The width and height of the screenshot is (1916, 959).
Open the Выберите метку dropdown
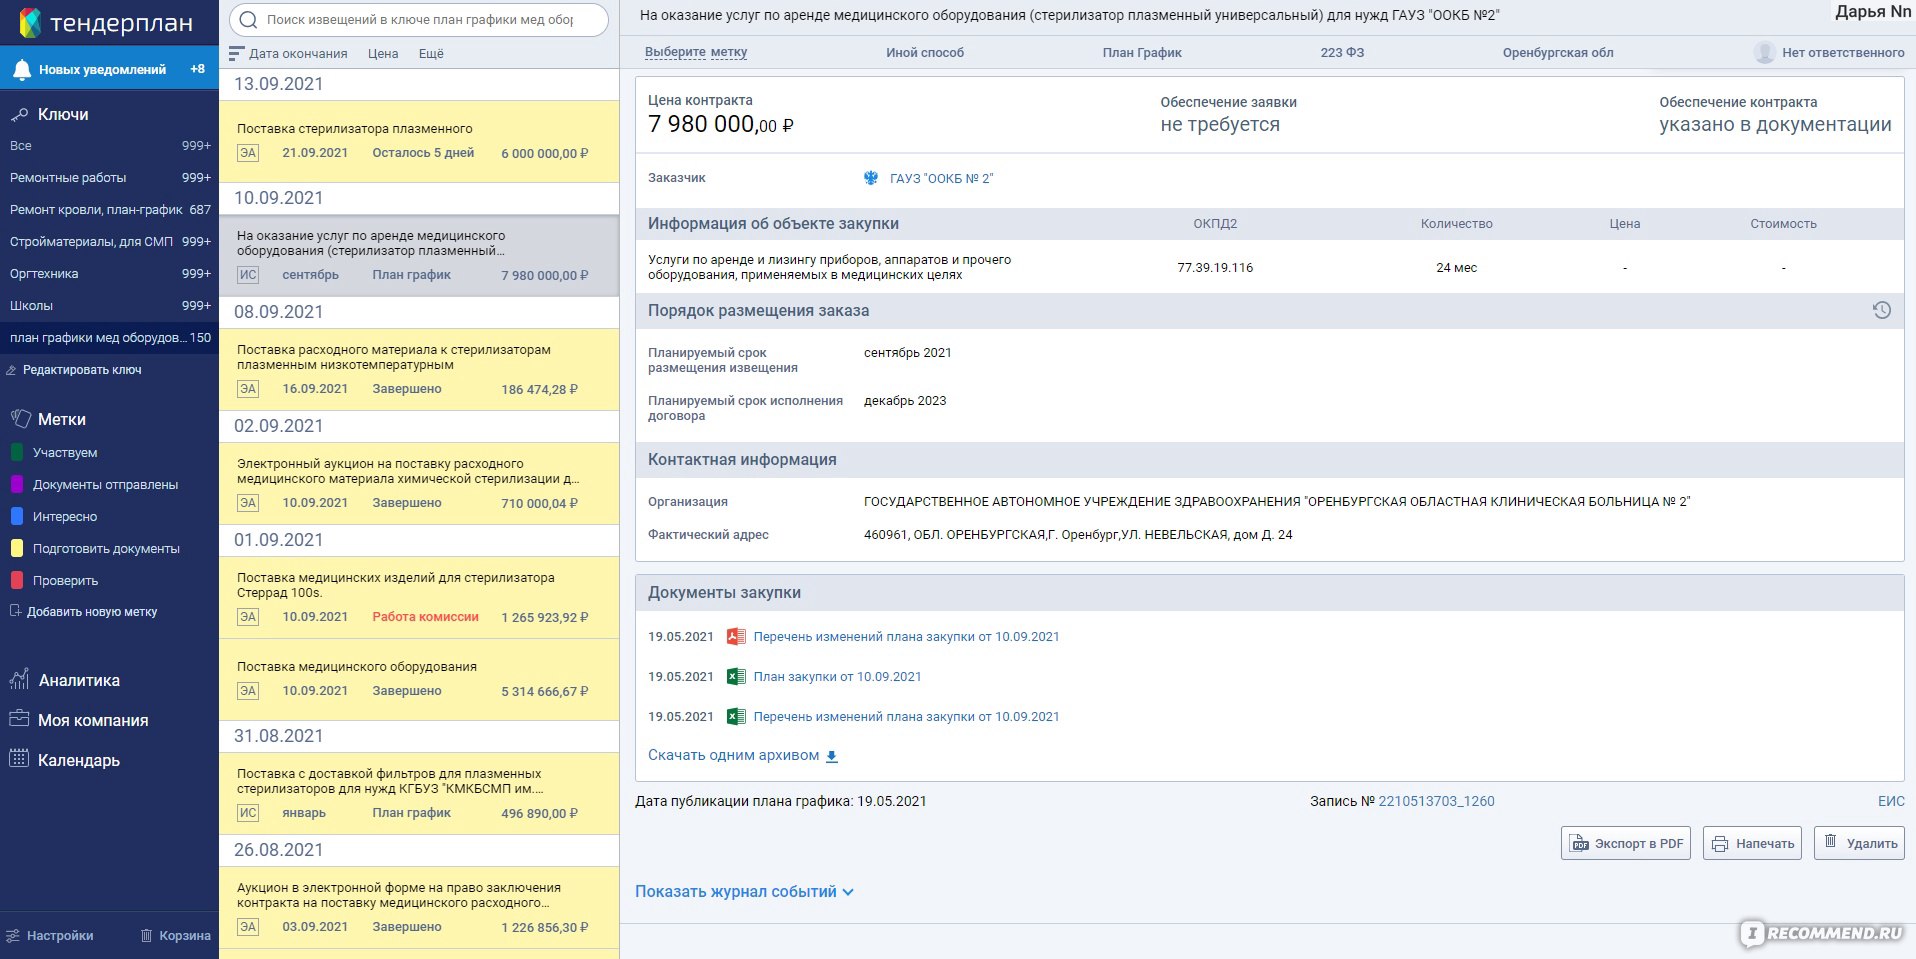[x=696, y=53]
